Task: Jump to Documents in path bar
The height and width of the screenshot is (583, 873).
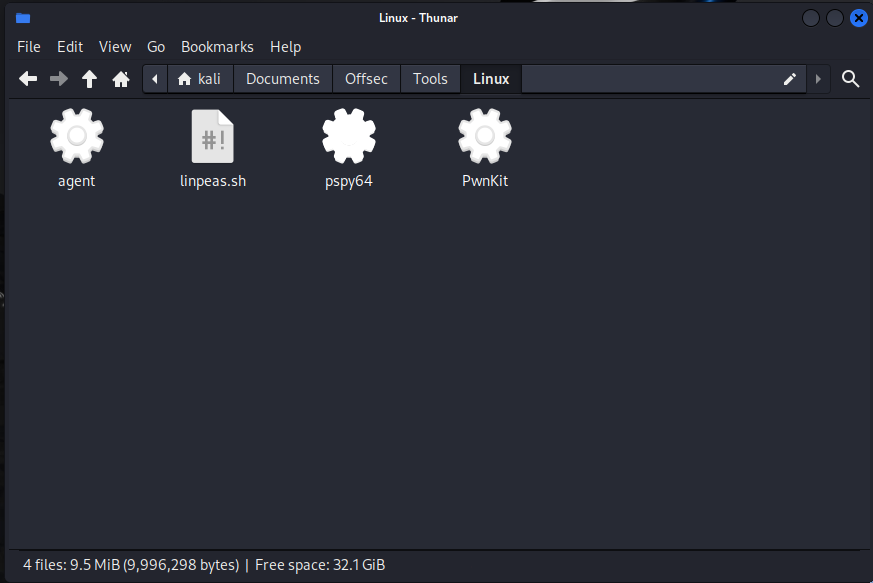Action: [283, 79]
